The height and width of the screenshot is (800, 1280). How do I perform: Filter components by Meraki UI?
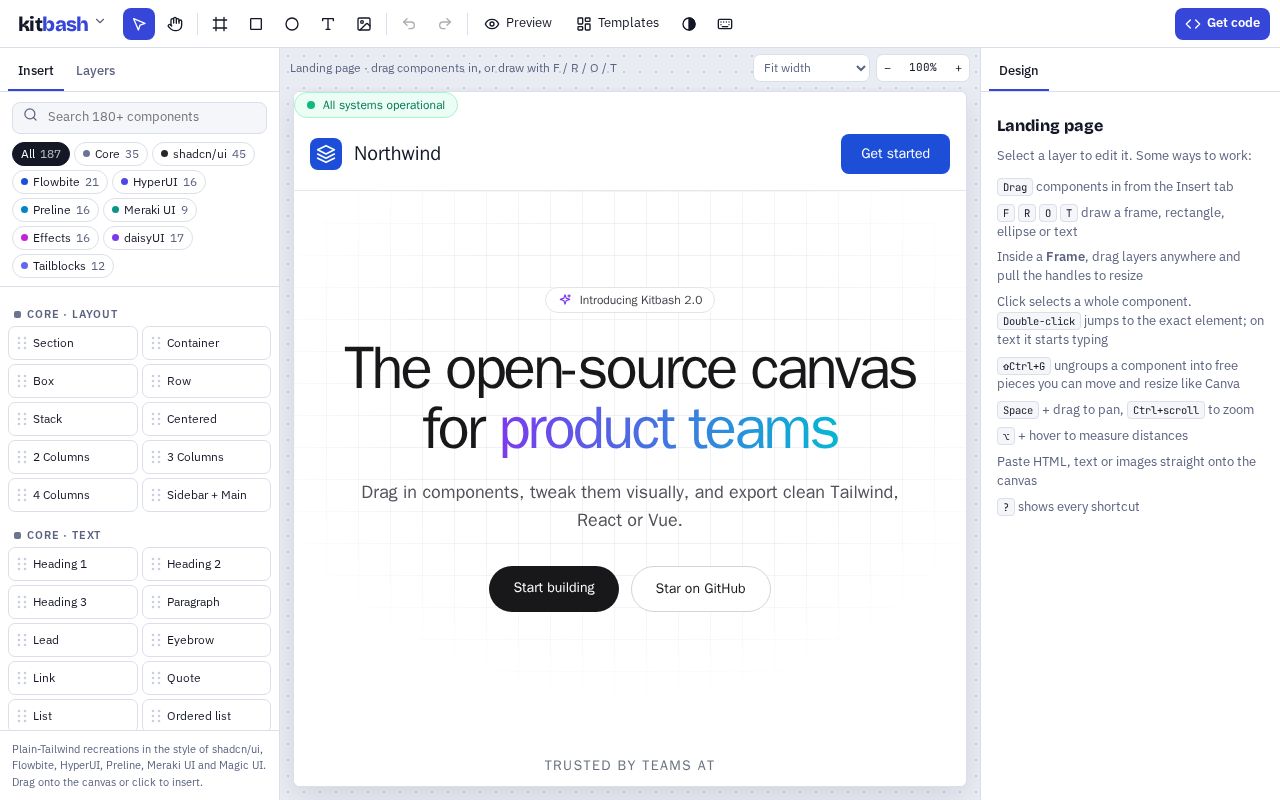(150, 210)
